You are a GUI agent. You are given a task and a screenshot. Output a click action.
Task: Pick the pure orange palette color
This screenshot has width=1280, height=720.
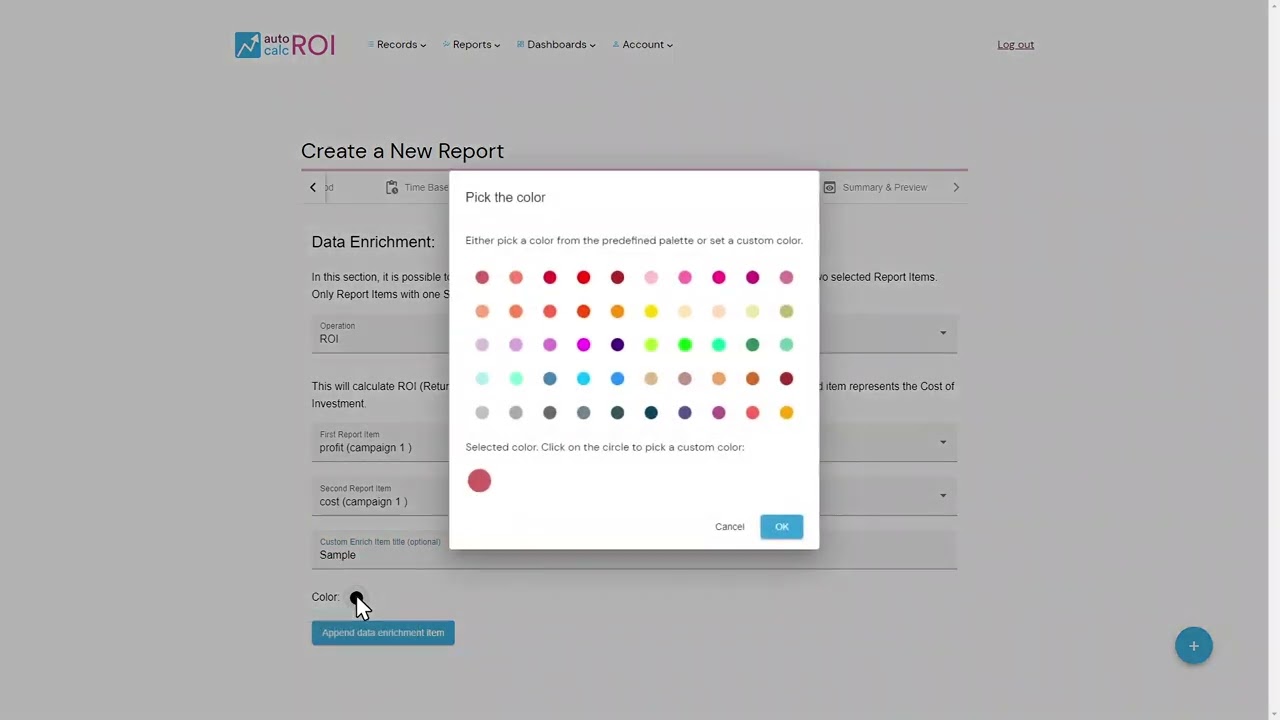click(617, 311)
